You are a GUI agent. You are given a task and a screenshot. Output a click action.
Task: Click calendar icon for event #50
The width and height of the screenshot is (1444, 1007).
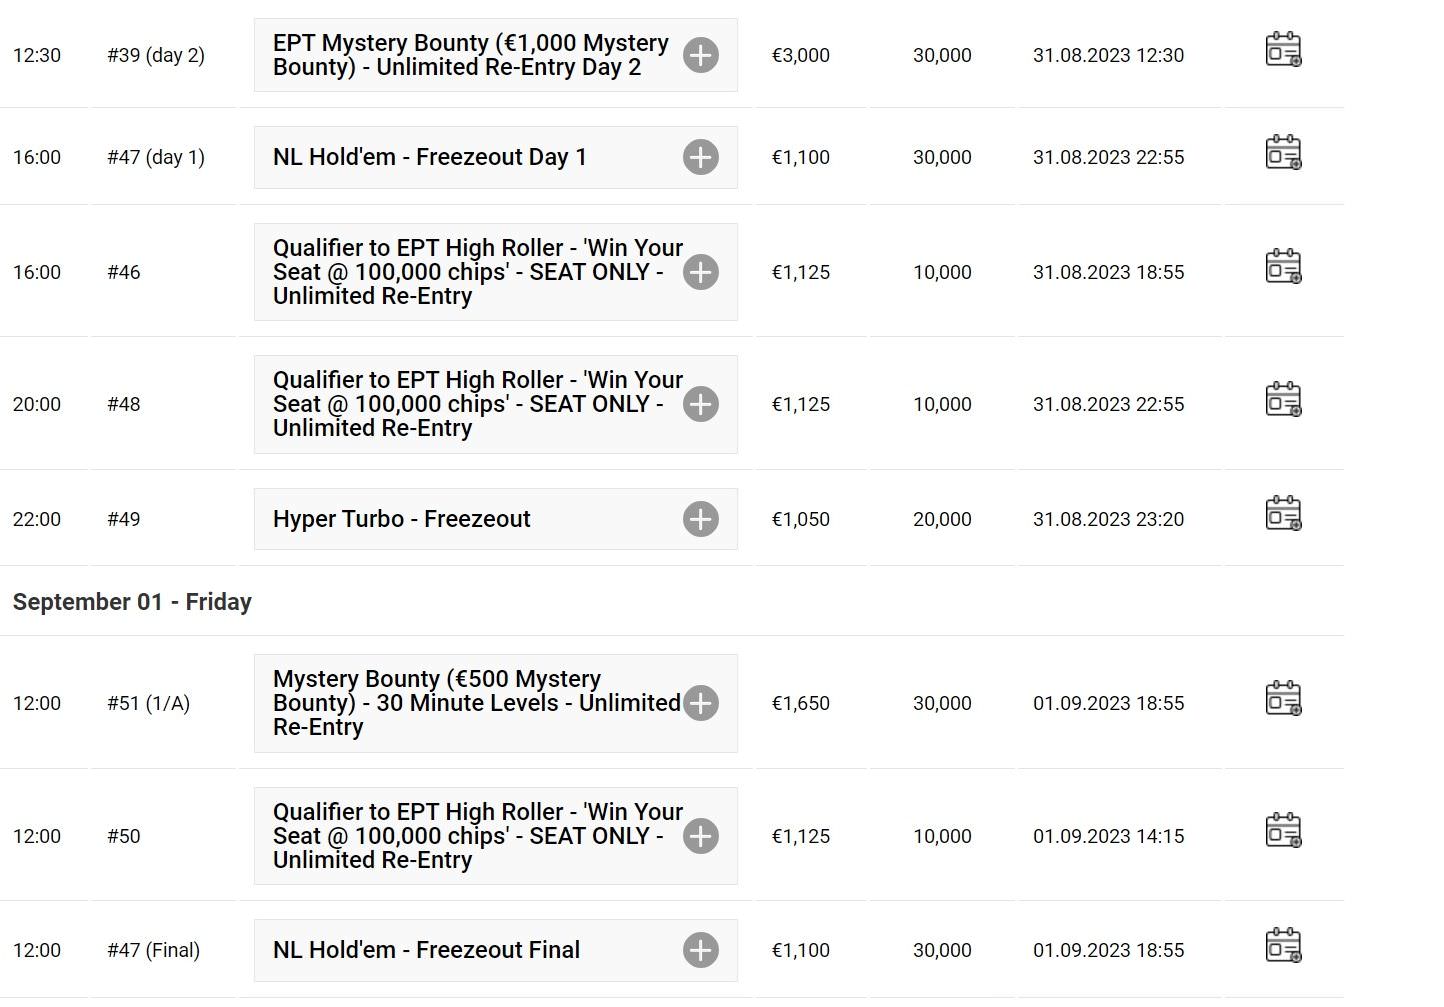click(x=1283, y=830)
